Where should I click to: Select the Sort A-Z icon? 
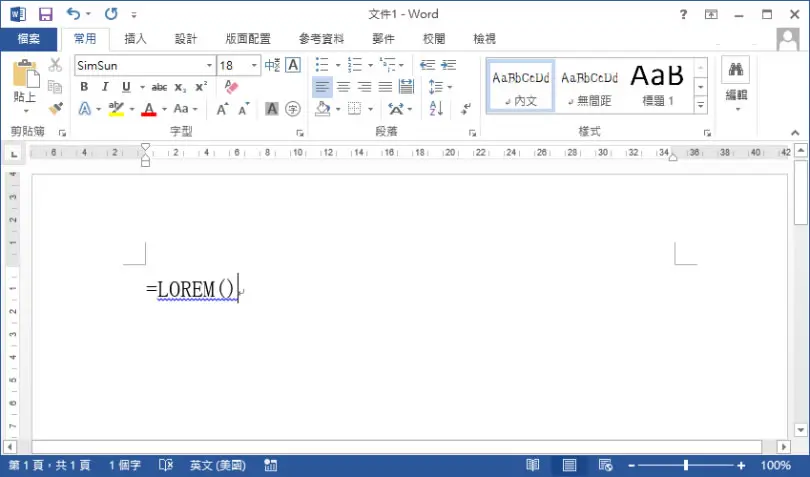pyautogui.click(x=435, y=109)
